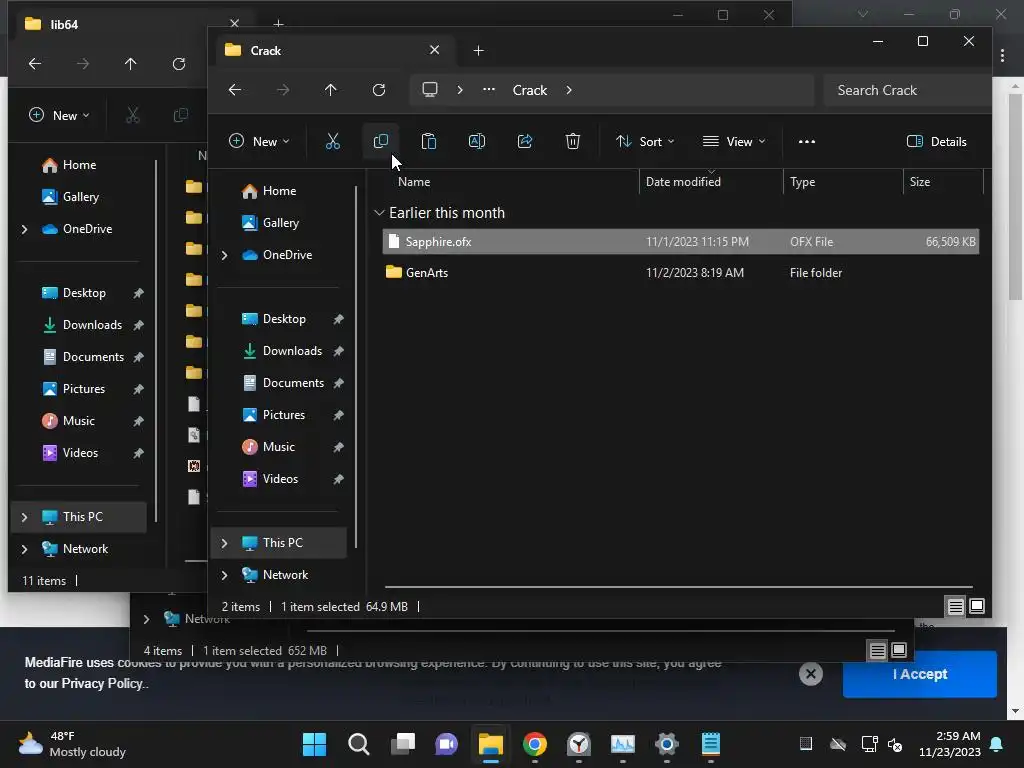Click the Copy icon in Crack window toolbar
The width and height of the screenshot is (1024, 768).
(381, 141)
